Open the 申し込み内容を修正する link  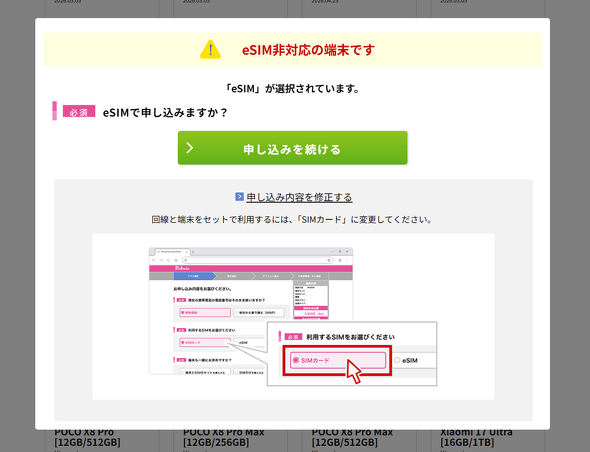[x=299, y=197]
